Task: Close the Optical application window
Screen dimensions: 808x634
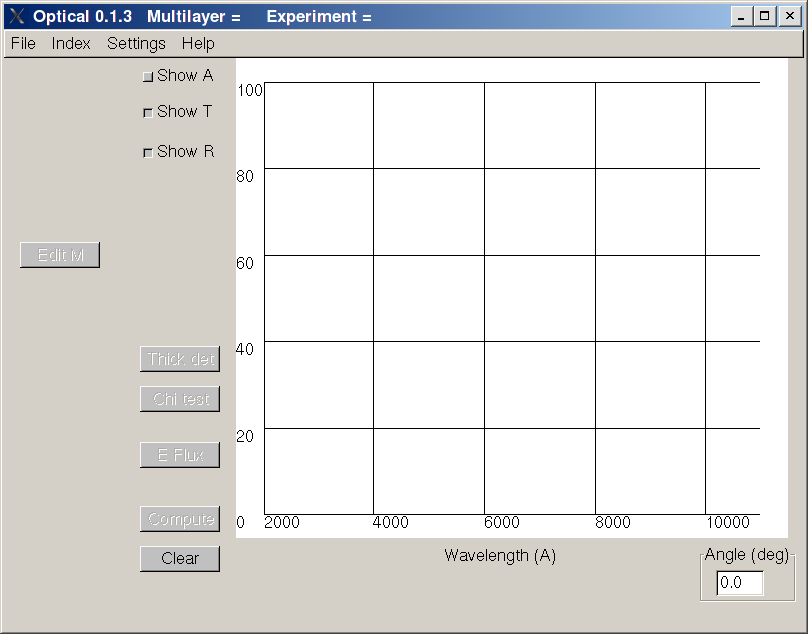Action: coord(789,16)
